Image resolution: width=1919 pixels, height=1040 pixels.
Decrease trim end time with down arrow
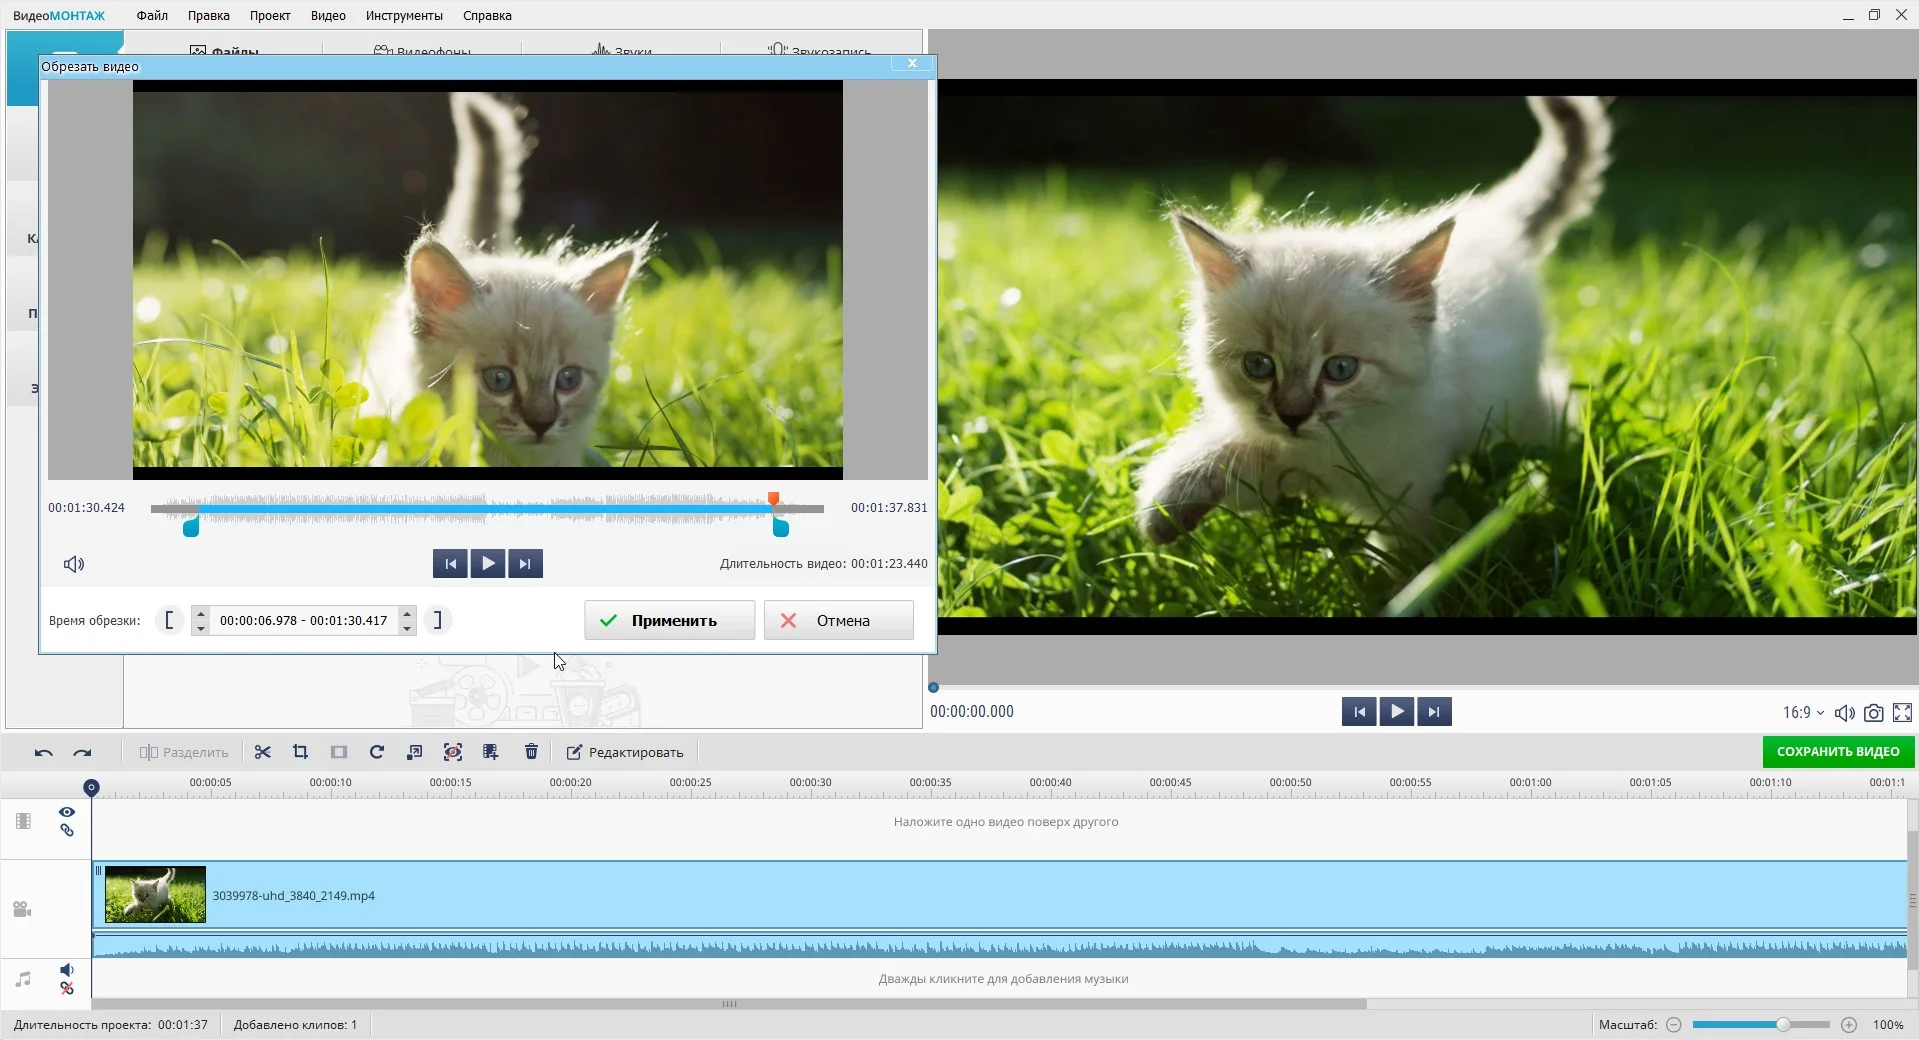coord(407,629)
